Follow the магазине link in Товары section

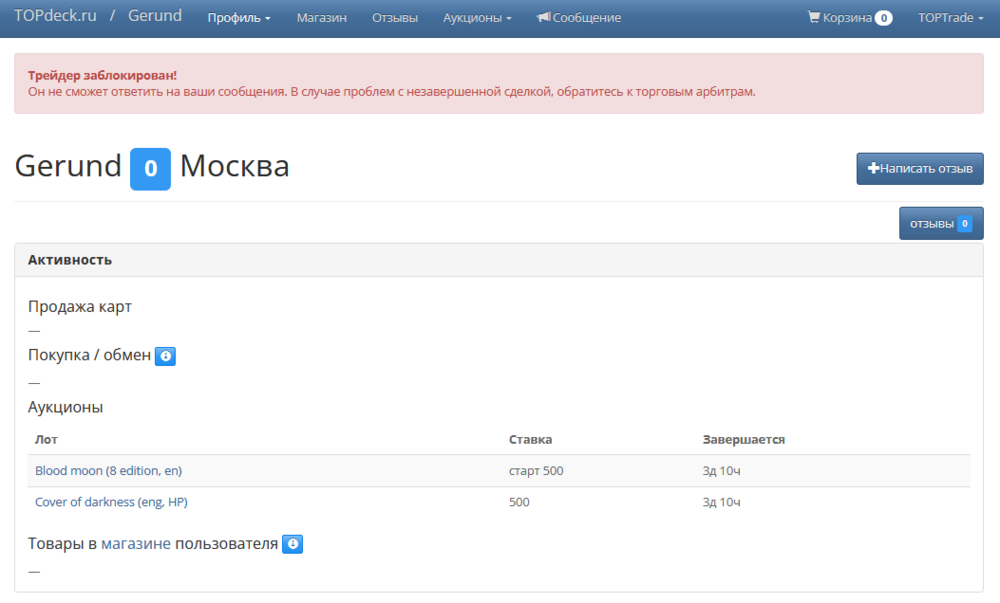point(136,544)
